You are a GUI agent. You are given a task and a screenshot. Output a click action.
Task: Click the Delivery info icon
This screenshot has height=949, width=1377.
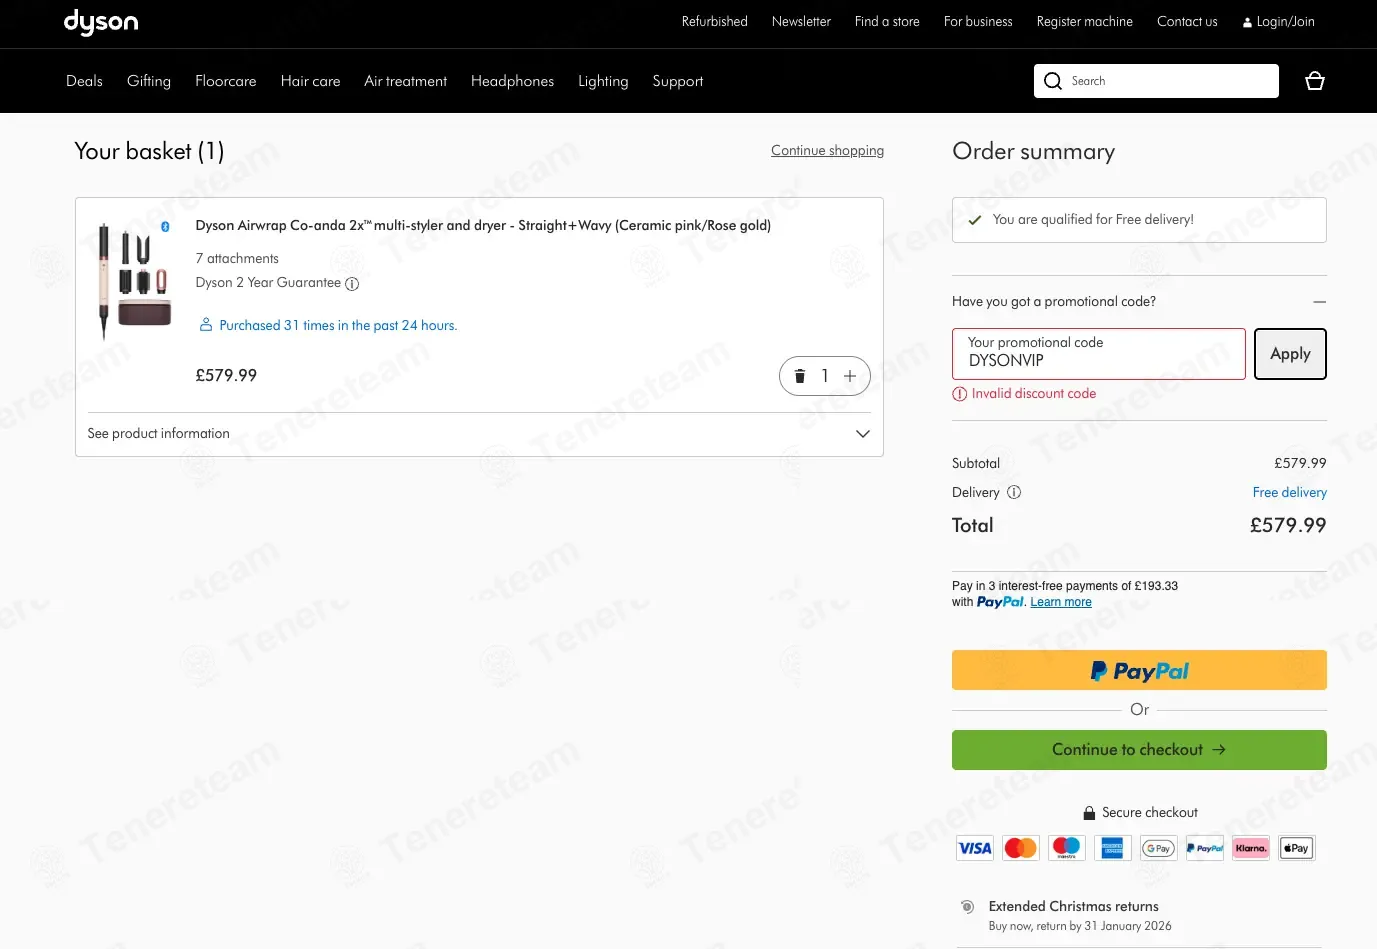click(1014, 492)
